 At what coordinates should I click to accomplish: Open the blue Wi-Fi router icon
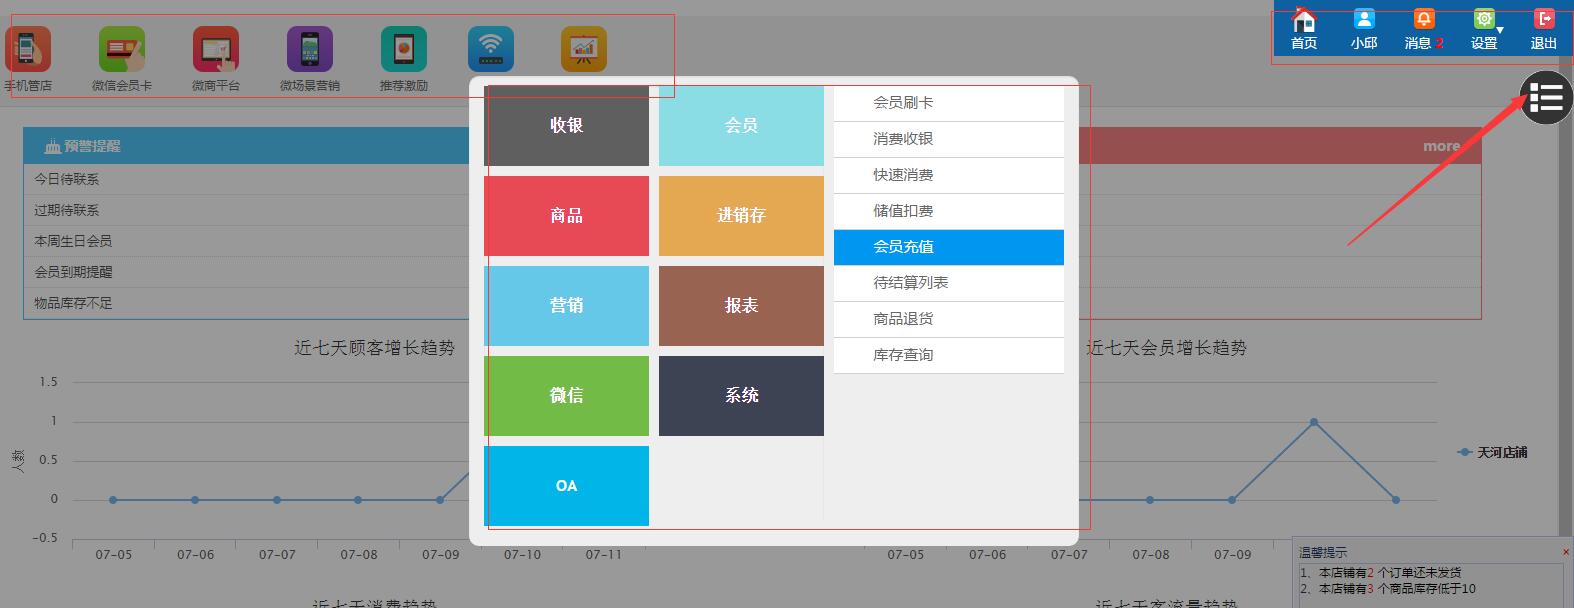[491, 49]
